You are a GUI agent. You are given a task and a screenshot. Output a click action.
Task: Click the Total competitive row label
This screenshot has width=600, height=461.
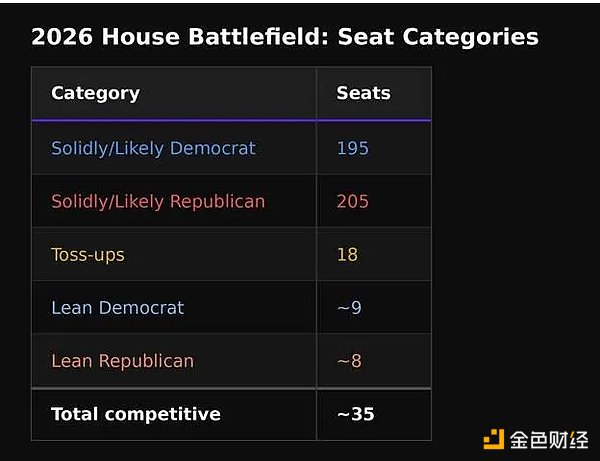coord(136,414)
